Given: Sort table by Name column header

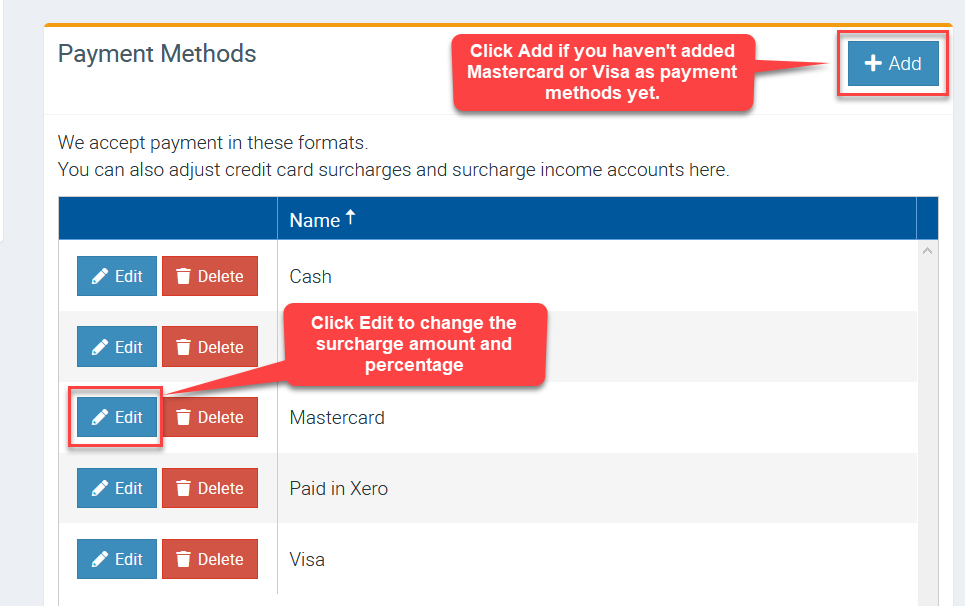Looking at the screenshot, I should tap(315, 220).
